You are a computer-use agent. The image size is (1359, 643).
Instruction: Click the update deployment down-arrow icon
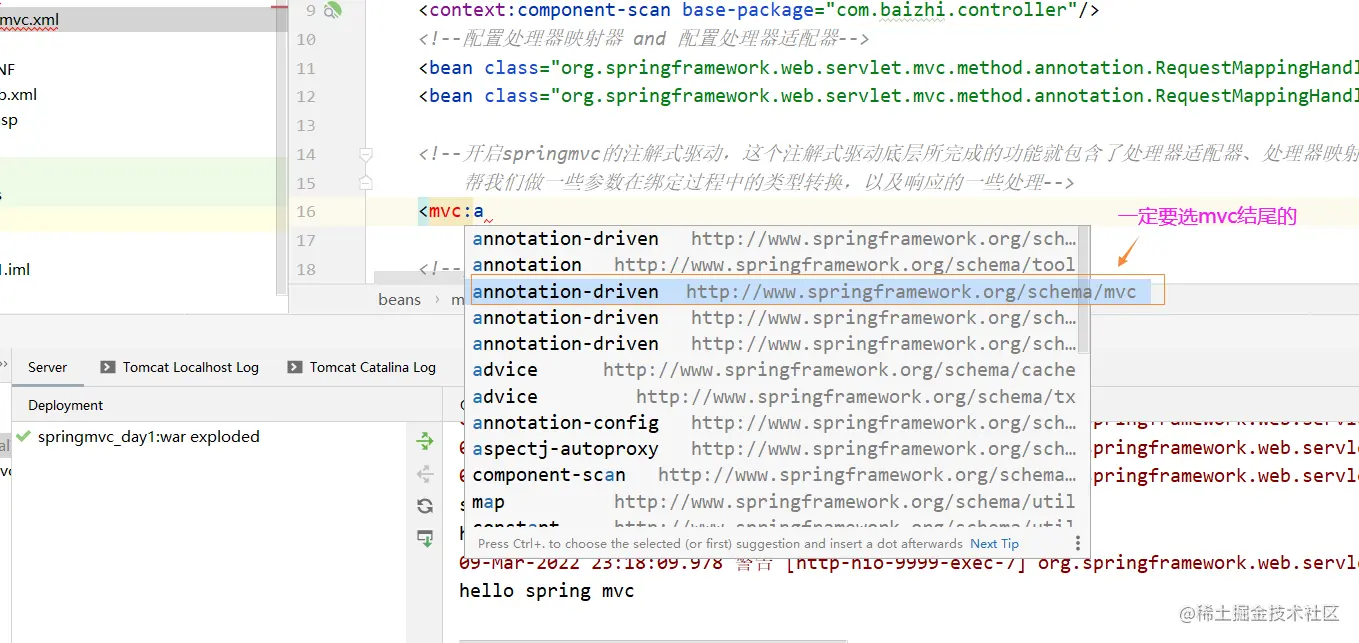tap(425, 538)
